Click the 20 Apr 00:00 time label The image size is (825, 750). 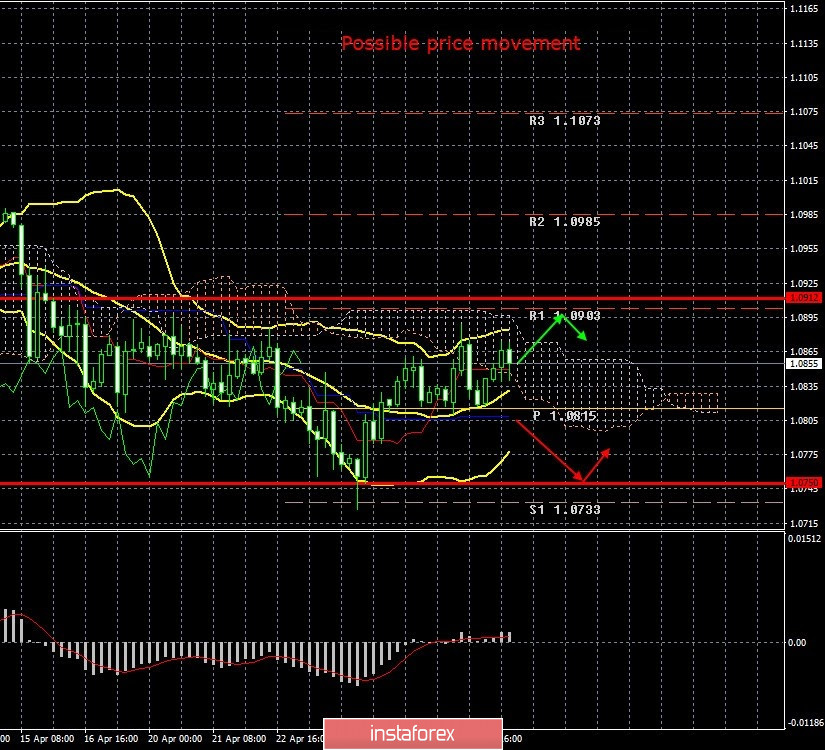[x=175, y=739]
